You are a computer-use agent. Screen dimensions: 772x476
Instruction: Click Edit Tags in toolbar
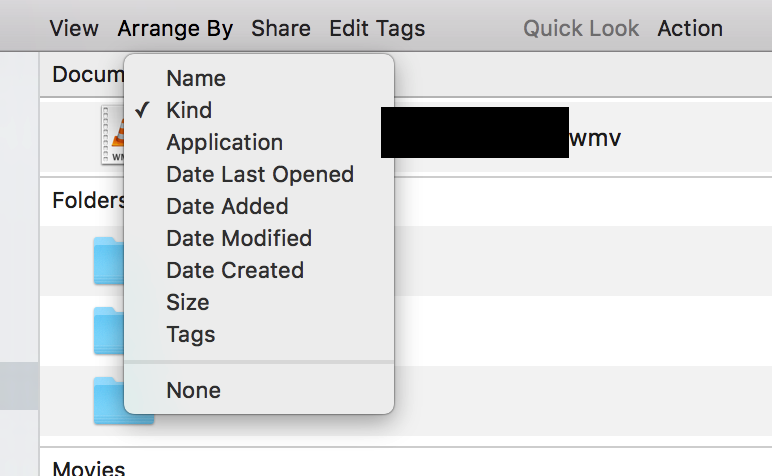tap(377, 29)
